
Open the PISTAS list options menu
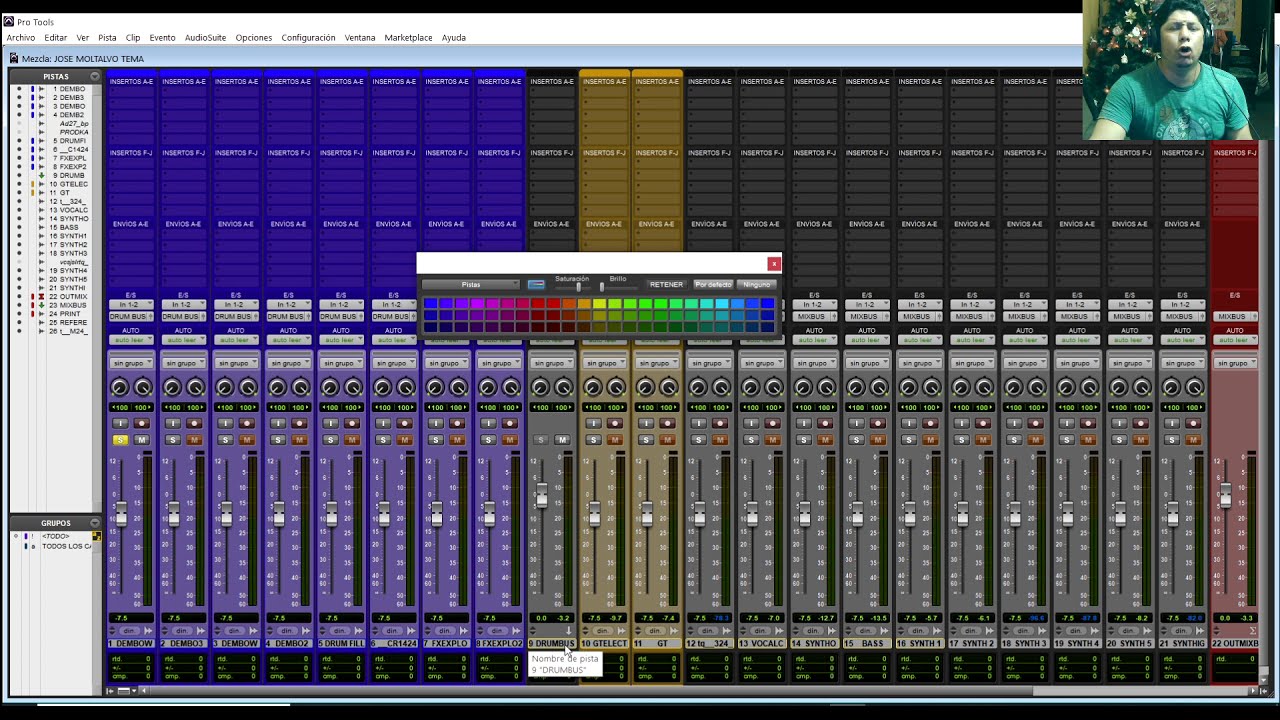95,76
